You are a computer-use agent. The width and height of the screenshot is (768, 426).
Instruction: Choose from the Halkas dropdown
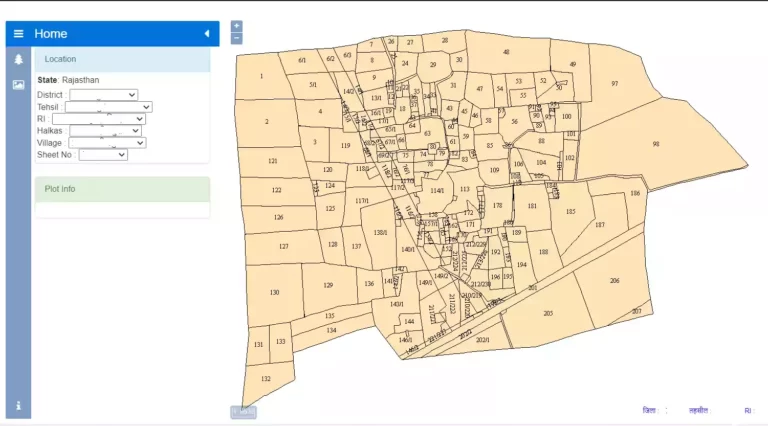tap(105, 131)
